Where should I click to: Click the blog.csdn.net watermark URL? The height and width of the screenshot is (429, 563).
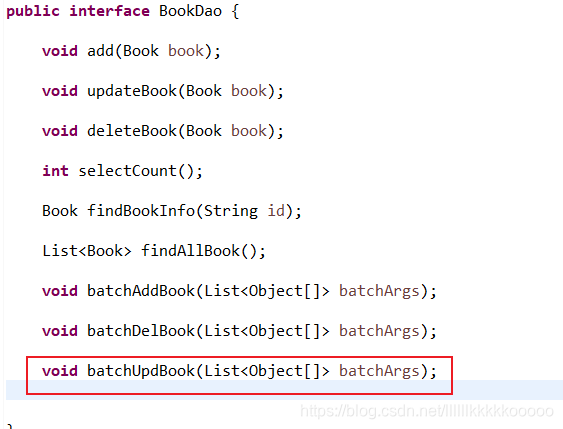[x=427, y=411]
